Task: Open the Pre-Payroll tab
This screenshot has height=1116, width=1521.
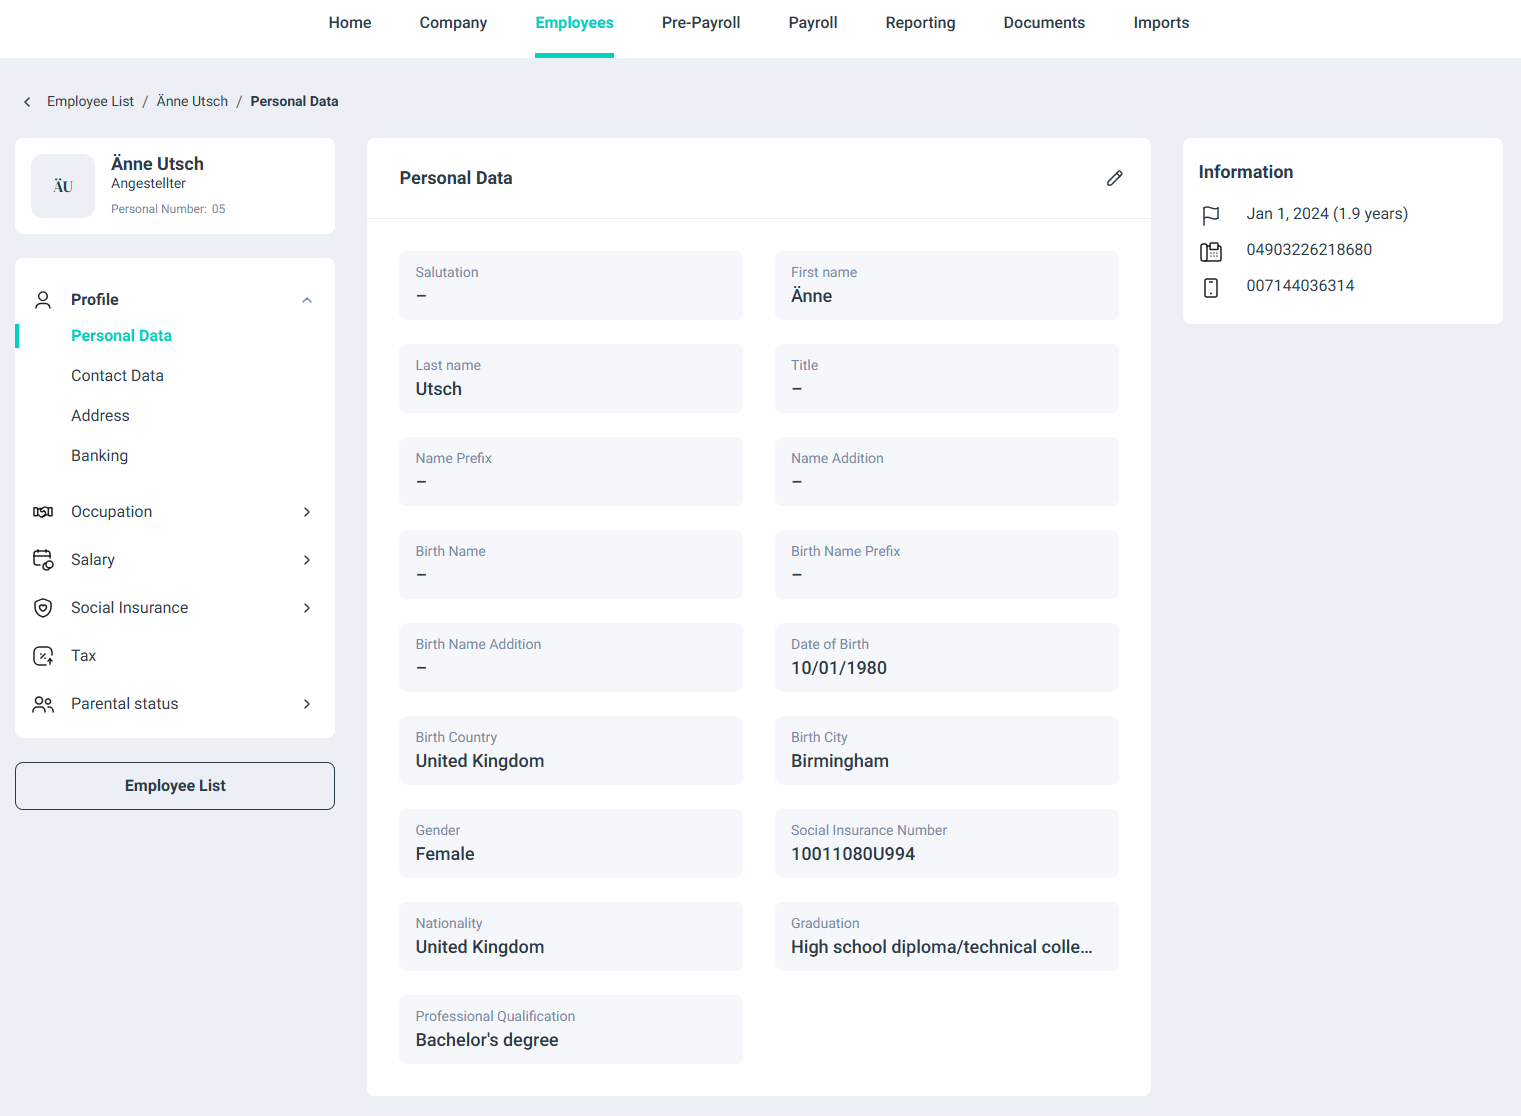Action: [x=700, y=23]
